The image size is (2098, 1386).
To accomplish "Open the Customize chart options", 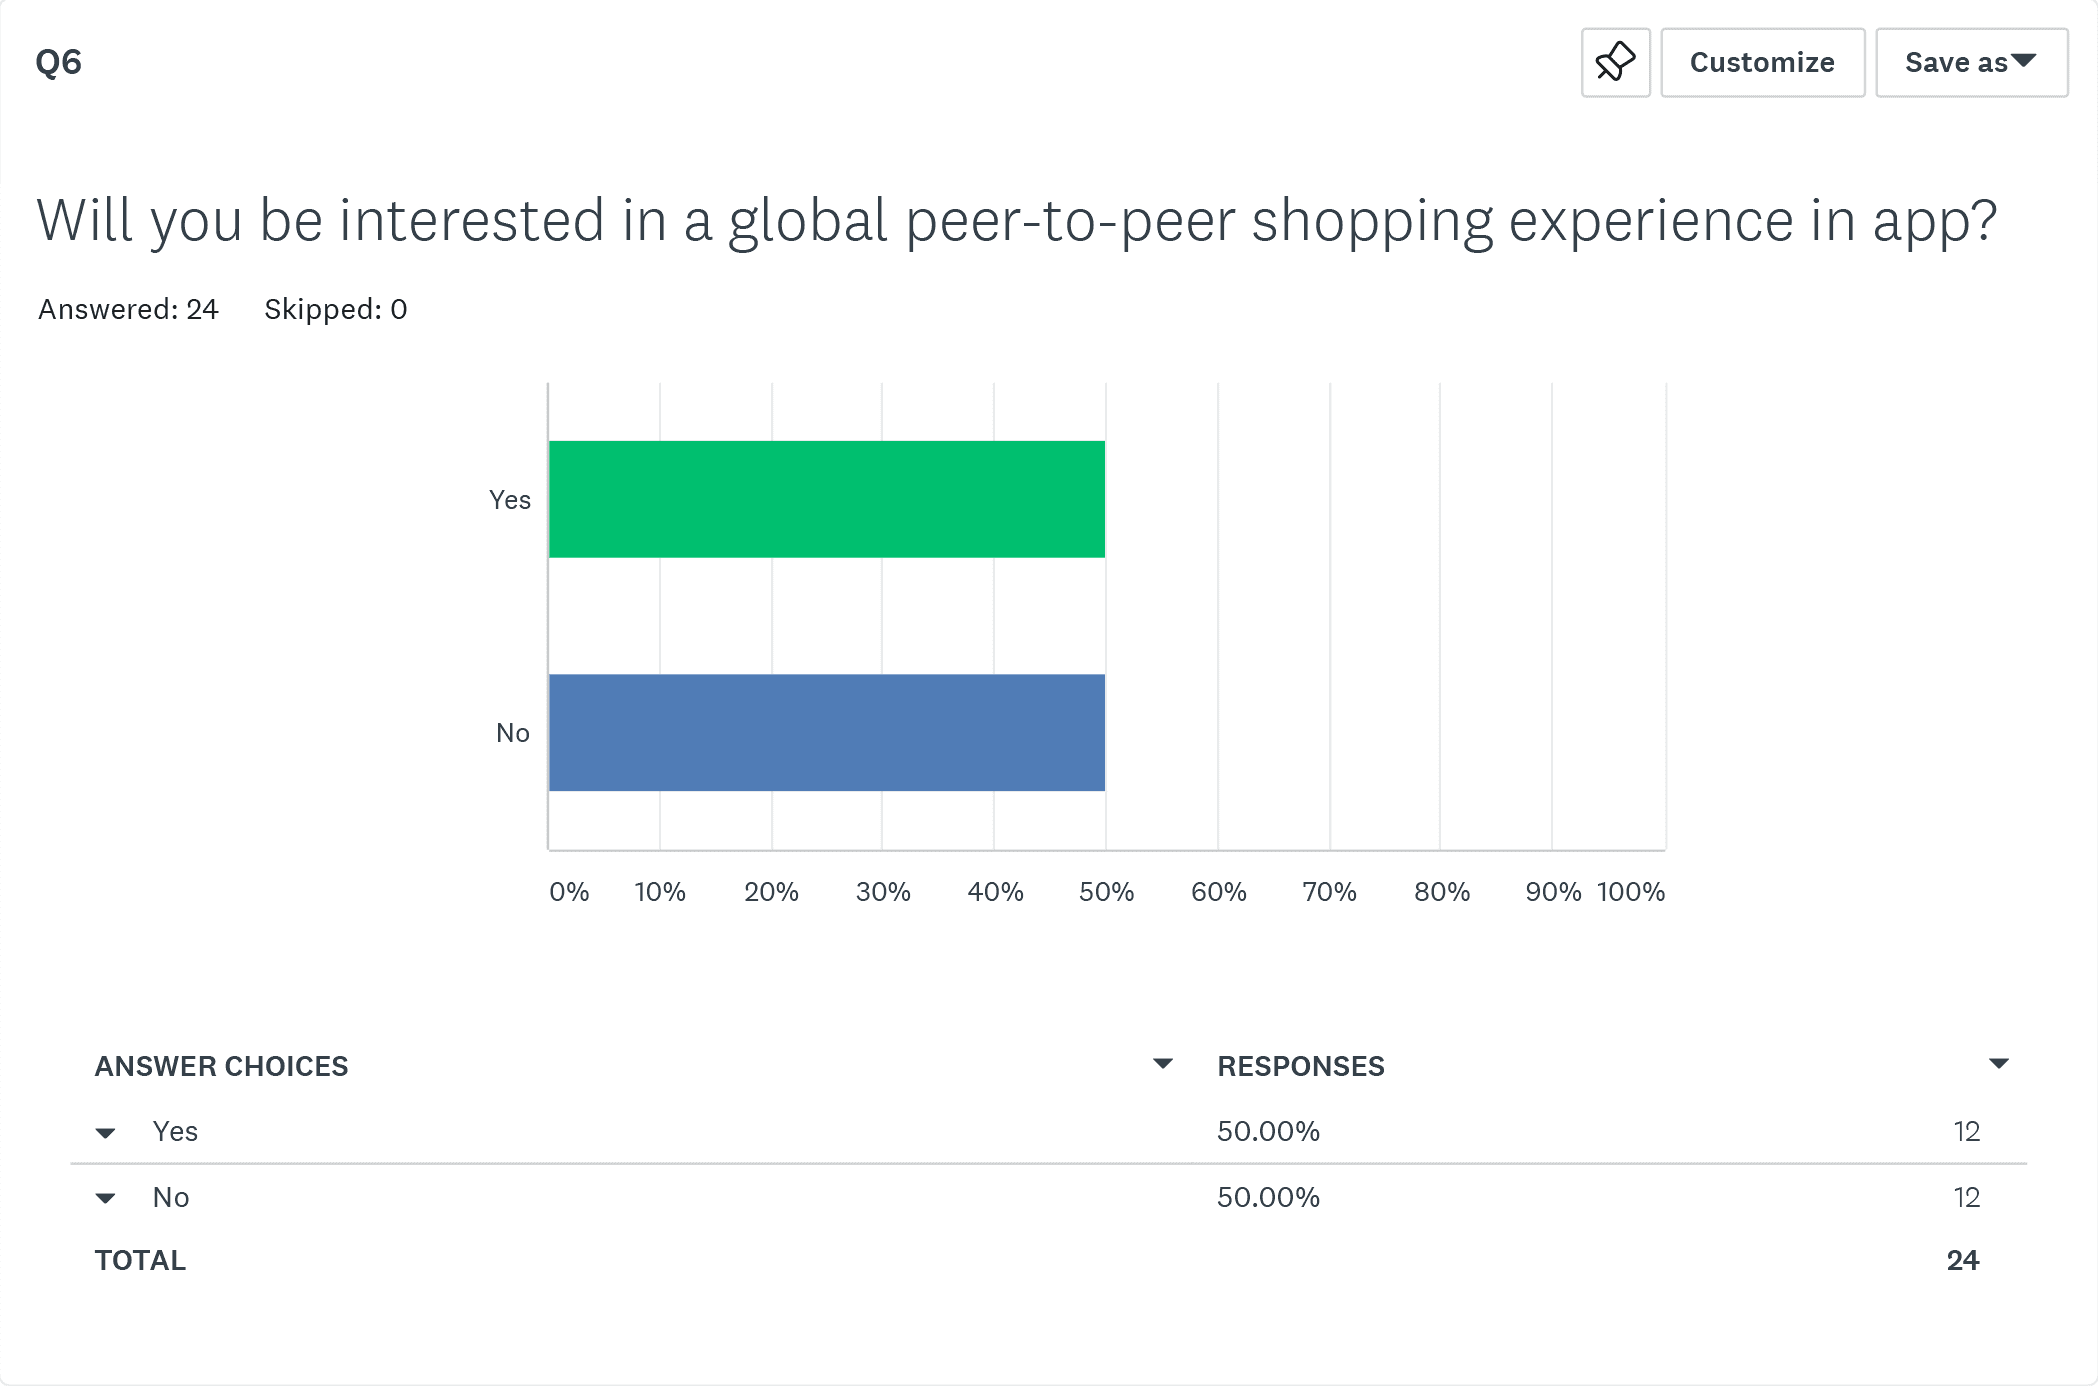I will [1762, 62].
